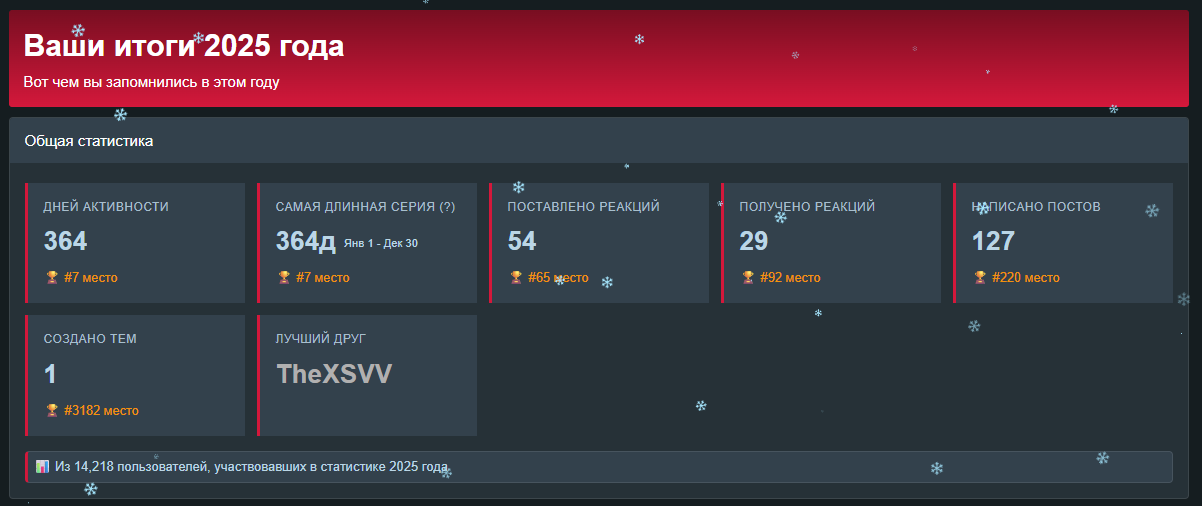1202x506 pixels.
Task: Click the 127 posts written value
Action: tap(993, 241)
